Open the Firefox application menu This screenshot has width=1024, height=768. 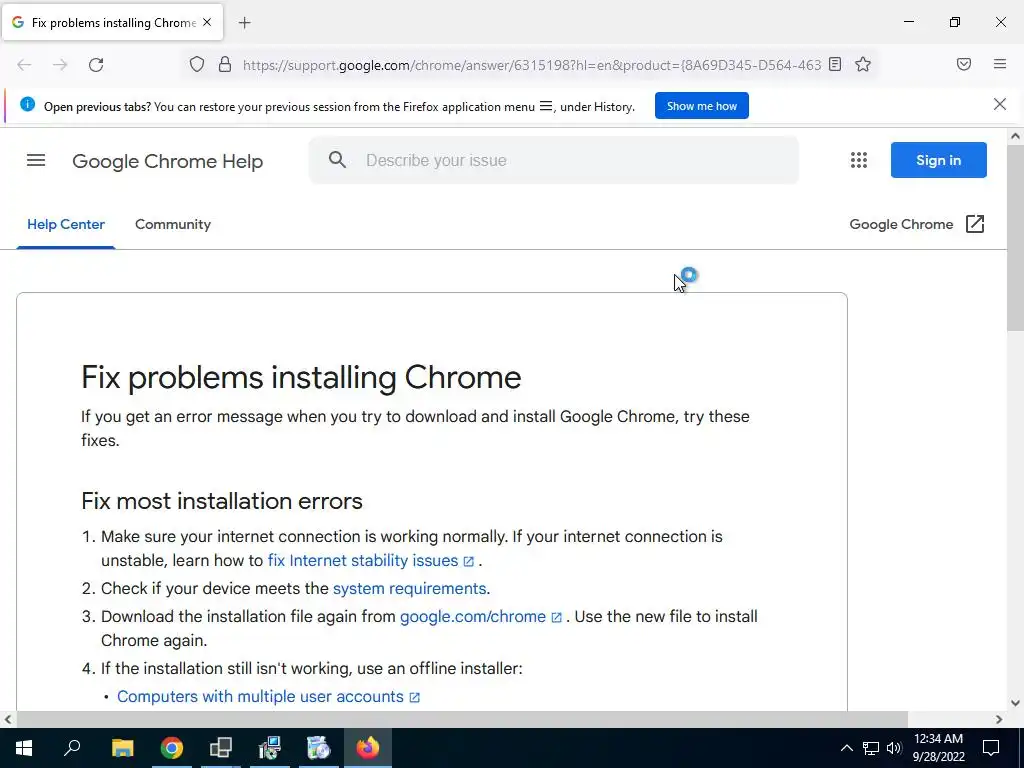tap(999, 64)
